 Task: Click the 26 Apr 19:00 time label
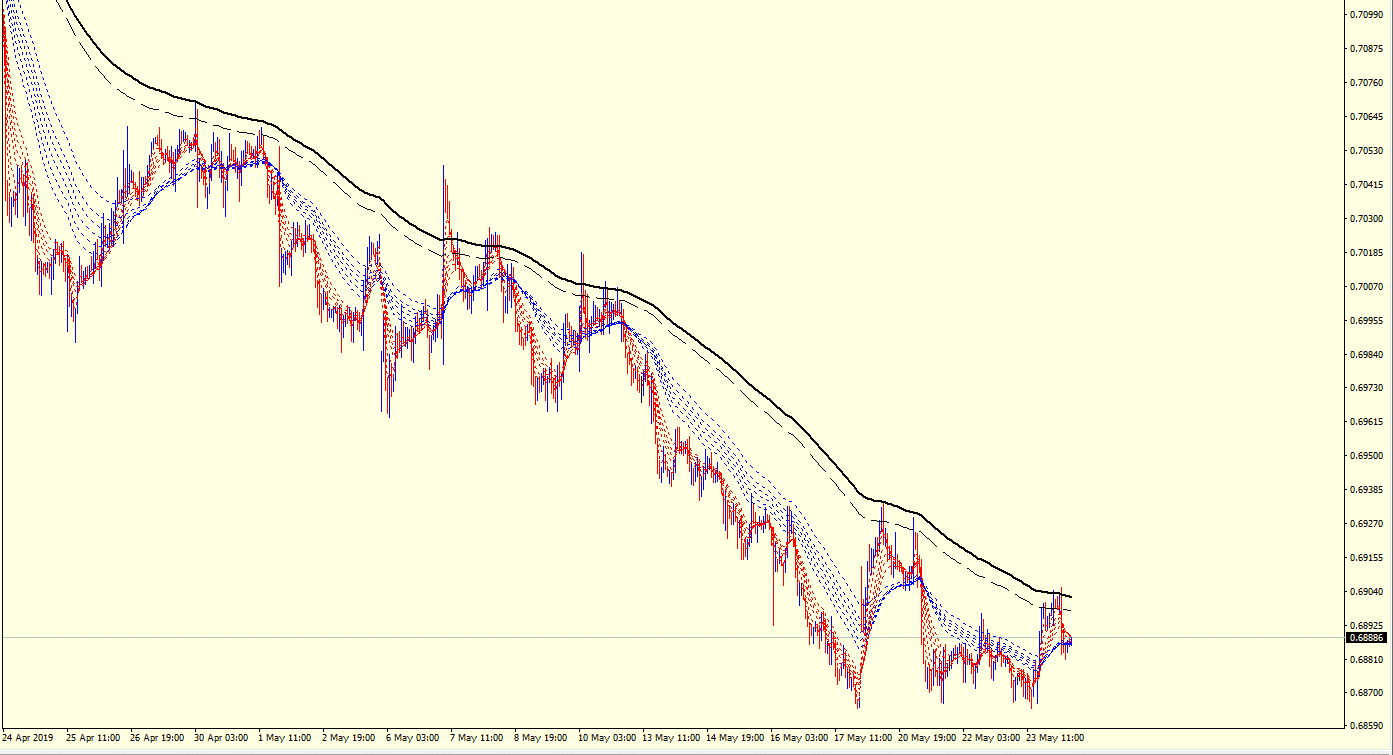156,738
